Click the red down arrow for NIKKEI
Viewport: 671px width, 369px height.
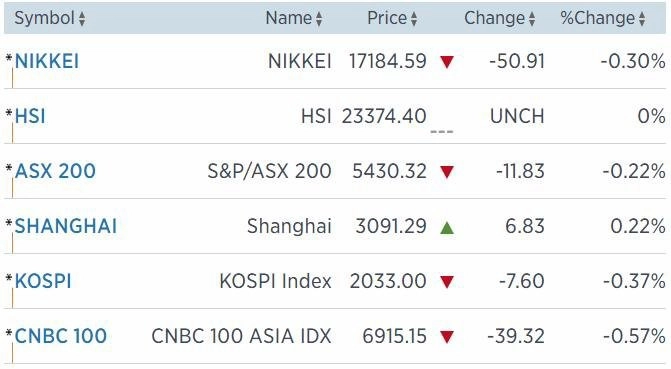tap(447, 62)
